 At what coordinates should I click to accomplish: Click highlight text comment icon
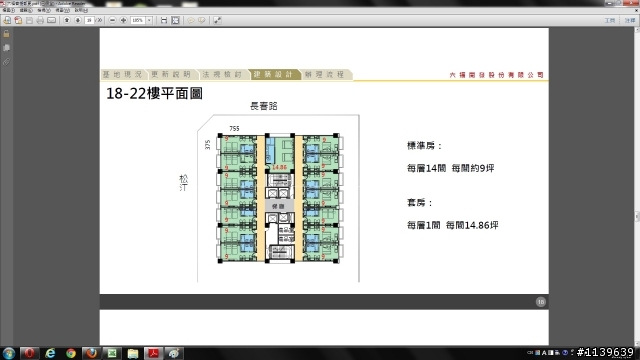point(202,20)
